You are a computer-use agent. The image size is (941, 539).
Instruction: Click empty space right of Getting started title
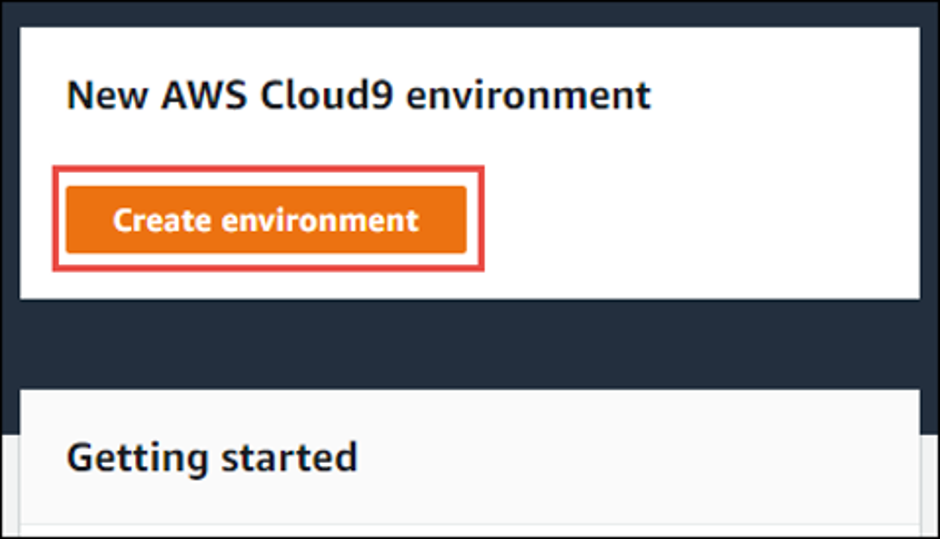[636, 458]
